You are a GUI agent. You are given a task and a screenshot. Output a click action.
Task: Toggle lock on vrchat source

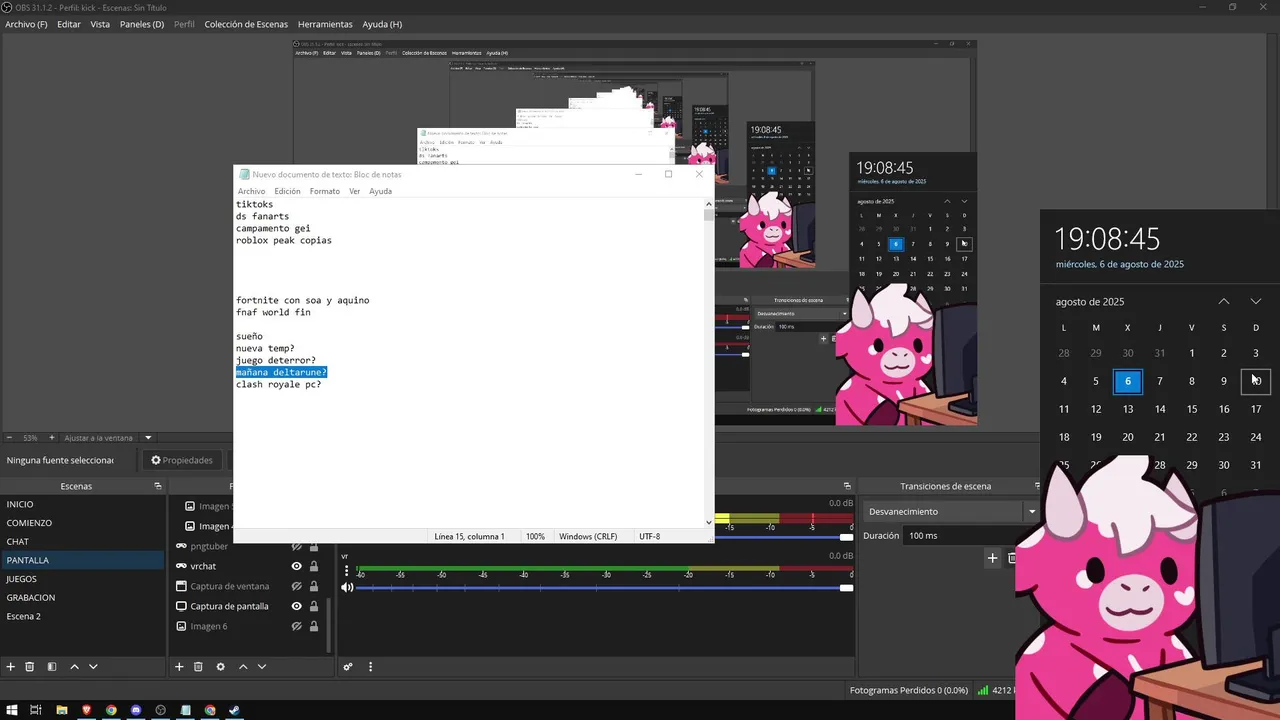(x=314, y=566)
